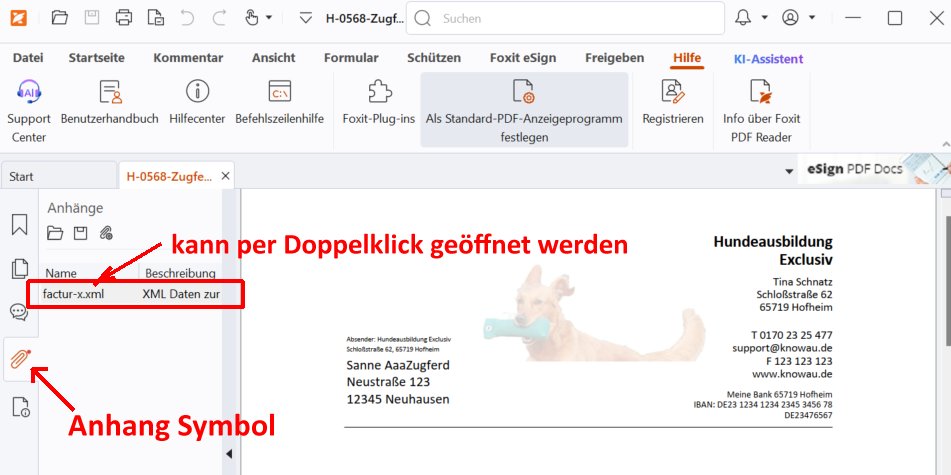Open the Benutzerhandbuch user manual
Screen dimensions: 951x475
pos(110,103)
